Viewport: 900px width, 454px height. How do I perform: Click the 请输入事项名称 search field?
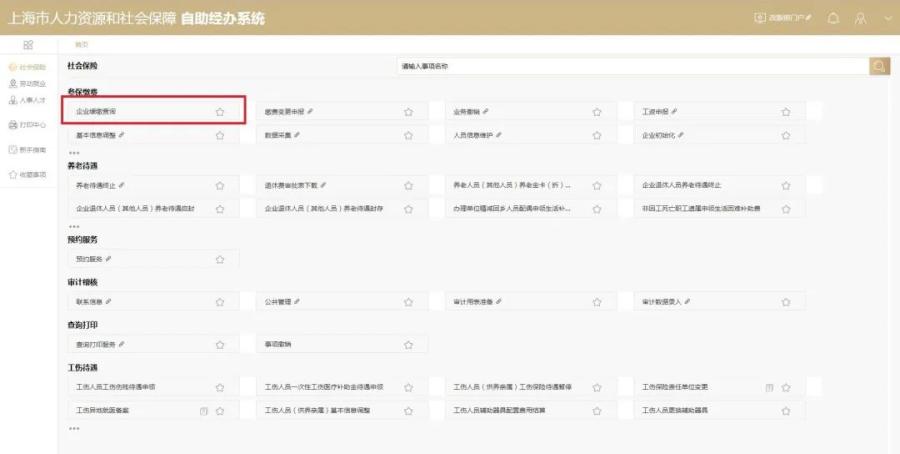(633, 67)
